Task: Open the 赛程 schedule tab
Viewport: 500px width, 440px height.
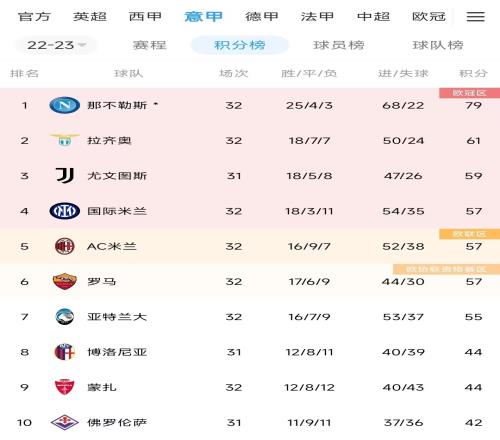Action: [149, 45]
